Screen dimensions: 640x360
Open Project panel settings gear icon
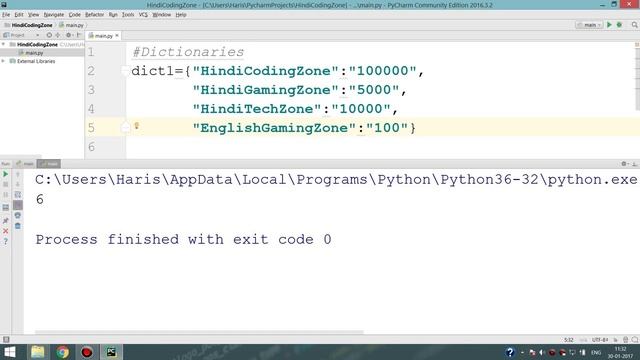pyautogui.click(x=69, y=35)
